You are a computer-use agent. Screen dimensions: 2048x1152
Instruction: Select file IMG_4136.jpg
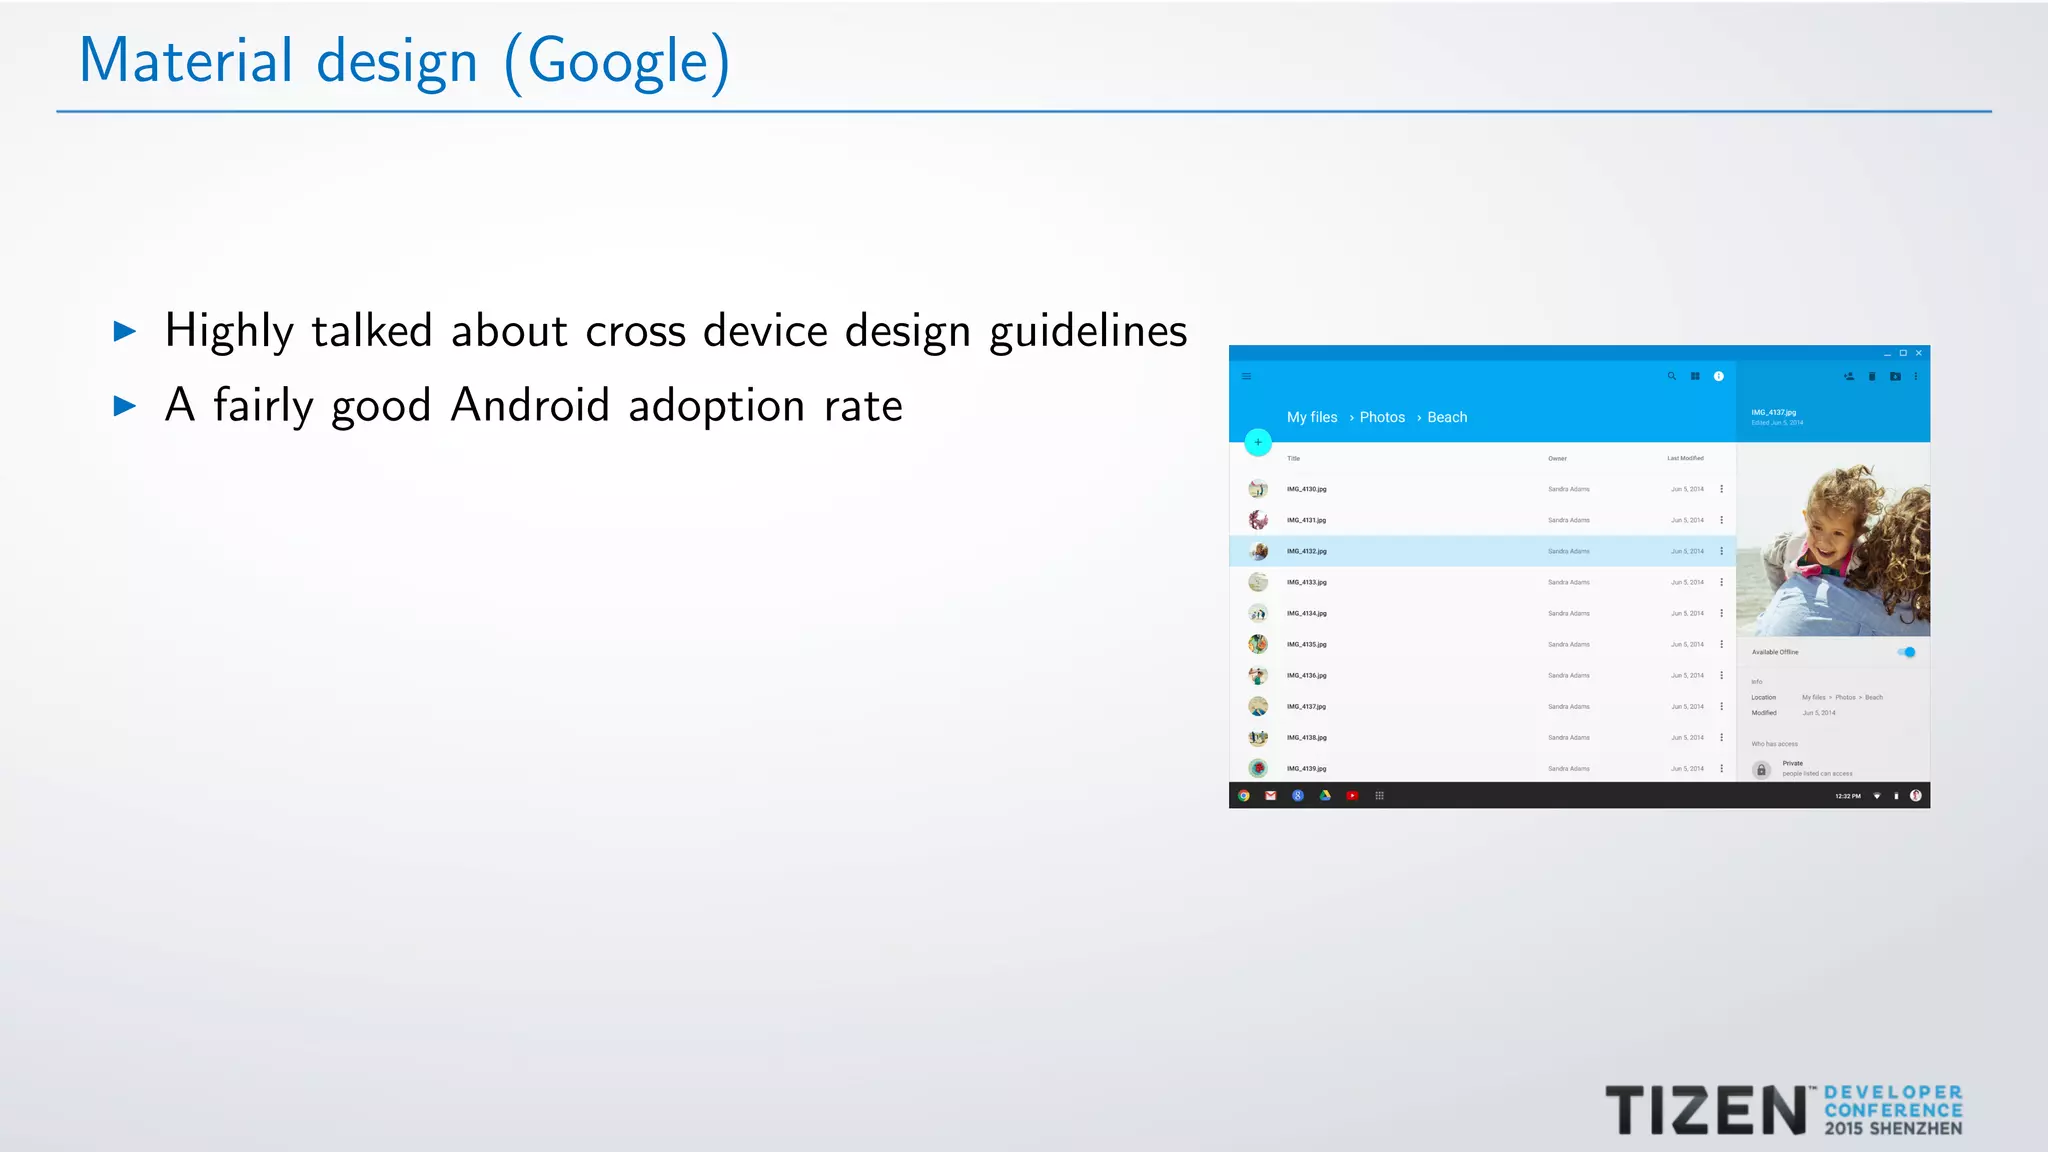pos(1482,675)
